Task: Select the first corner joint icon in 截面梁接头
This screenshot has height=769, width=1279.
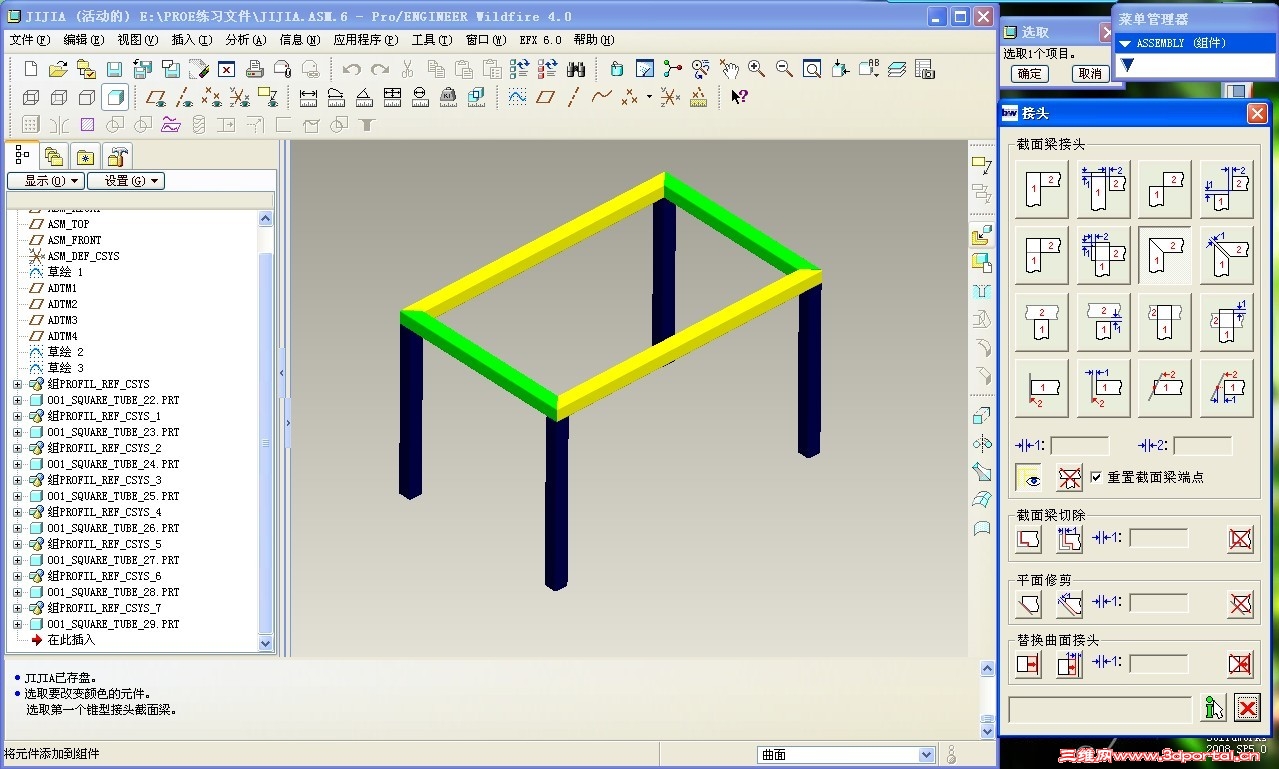Action: [x=1041, y=189]
